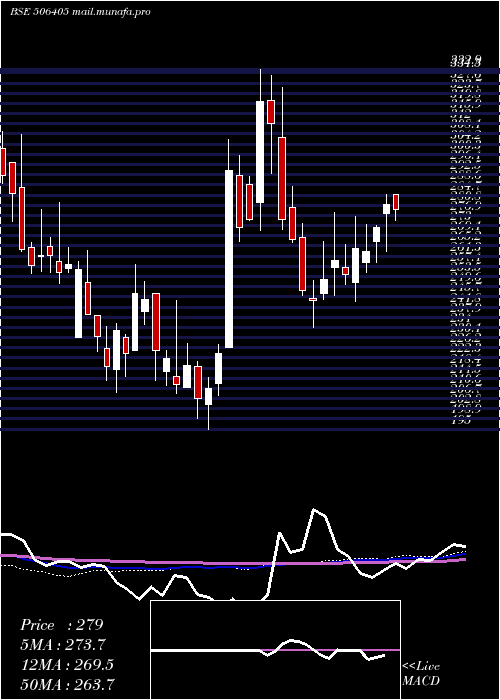This screenshot has width=500, height=700.
Task: Click the '12MA : 269.5' value
Action: pyautogui.click(x=67, y=665)
